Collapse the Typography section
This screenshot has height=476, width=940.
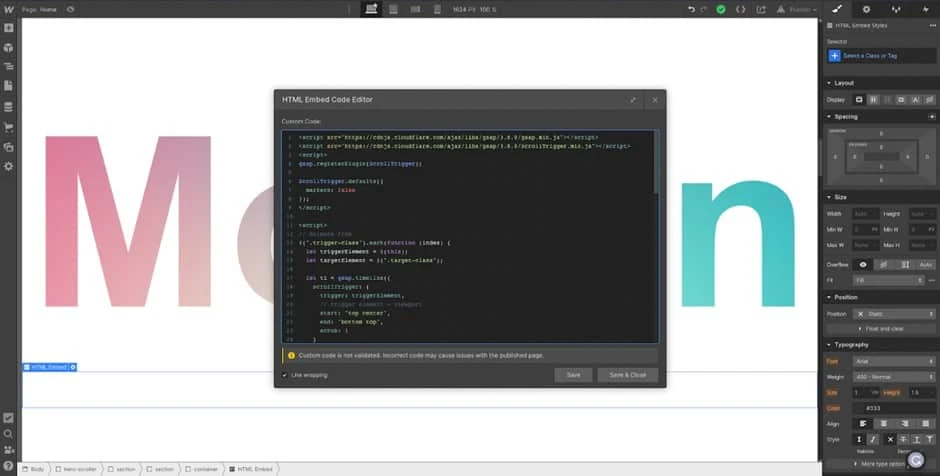[829, 345]
